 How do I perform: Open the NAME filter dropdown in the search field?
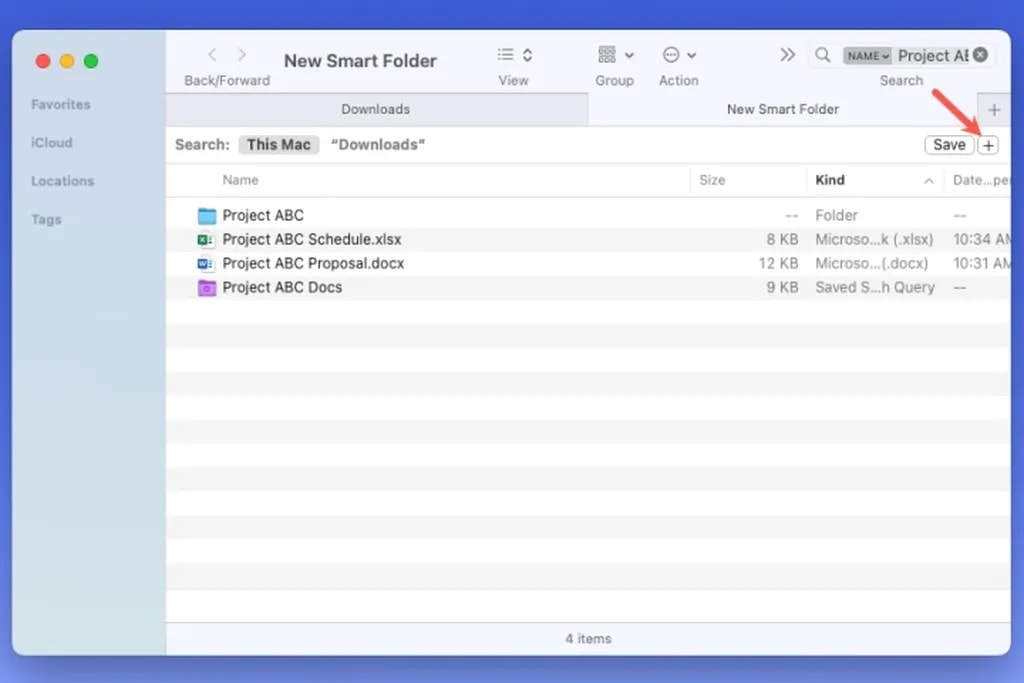(x=866, y=55)
